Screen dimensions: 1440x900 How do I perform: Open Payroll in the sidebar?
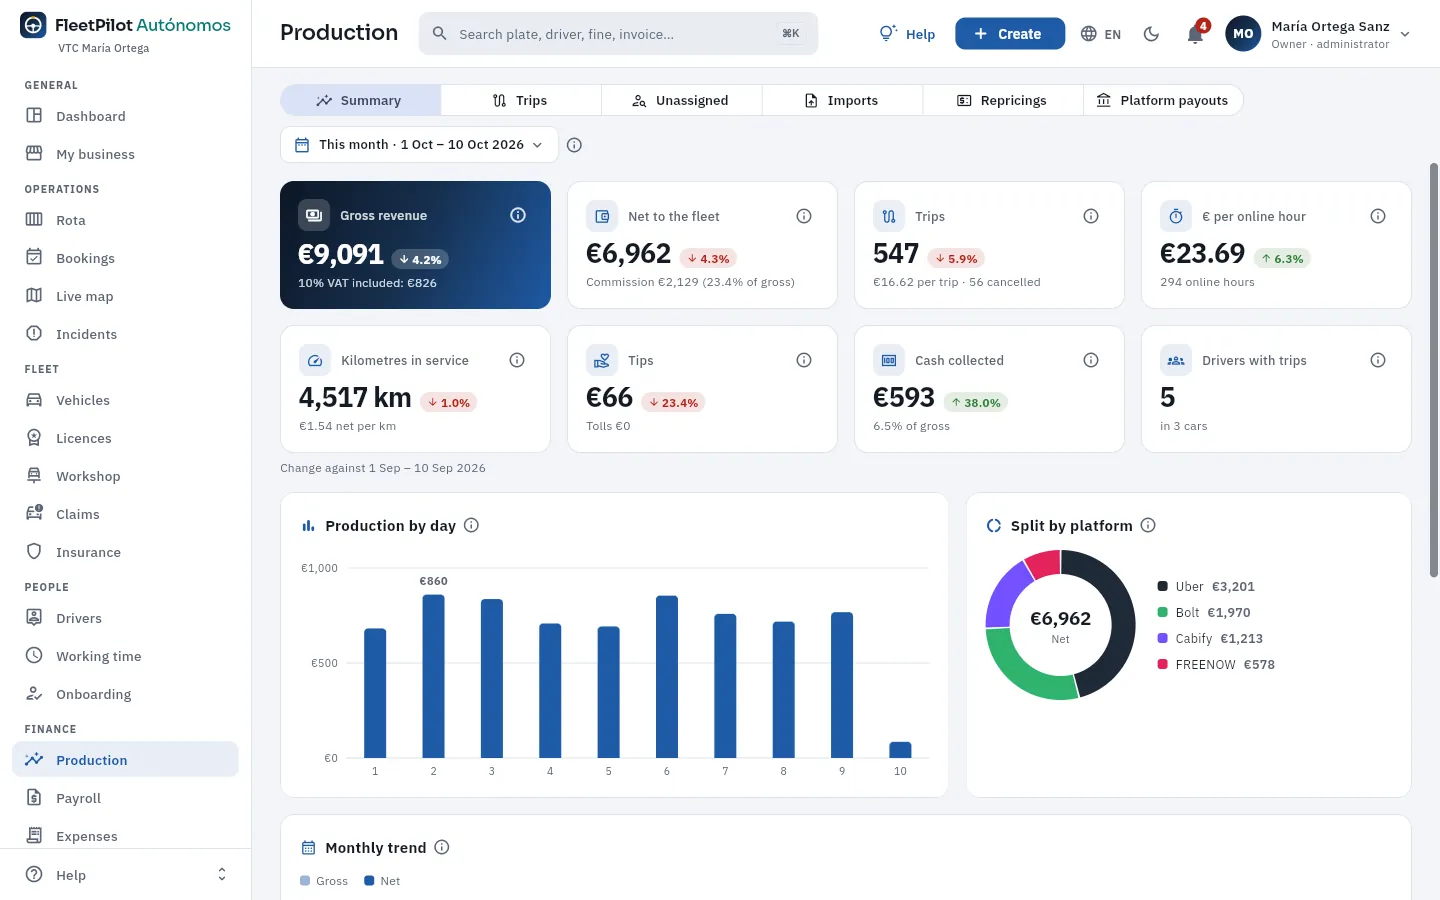point(125,798)
